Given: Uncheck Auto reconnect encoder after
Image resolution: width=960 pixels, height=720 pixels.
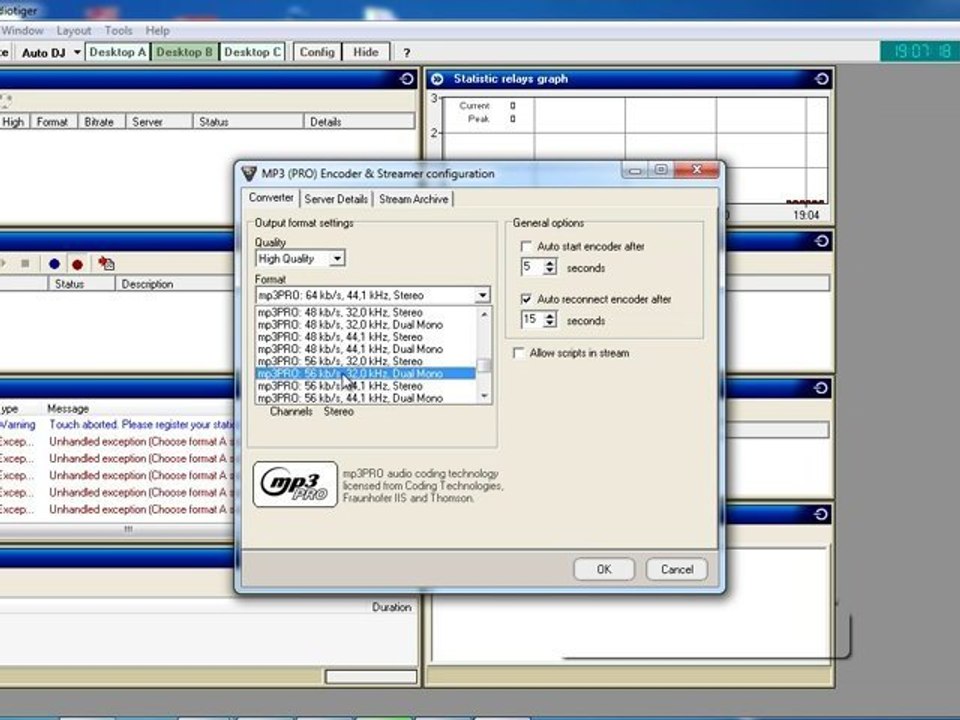Looking at the screenshot, I should coord(525,299).
